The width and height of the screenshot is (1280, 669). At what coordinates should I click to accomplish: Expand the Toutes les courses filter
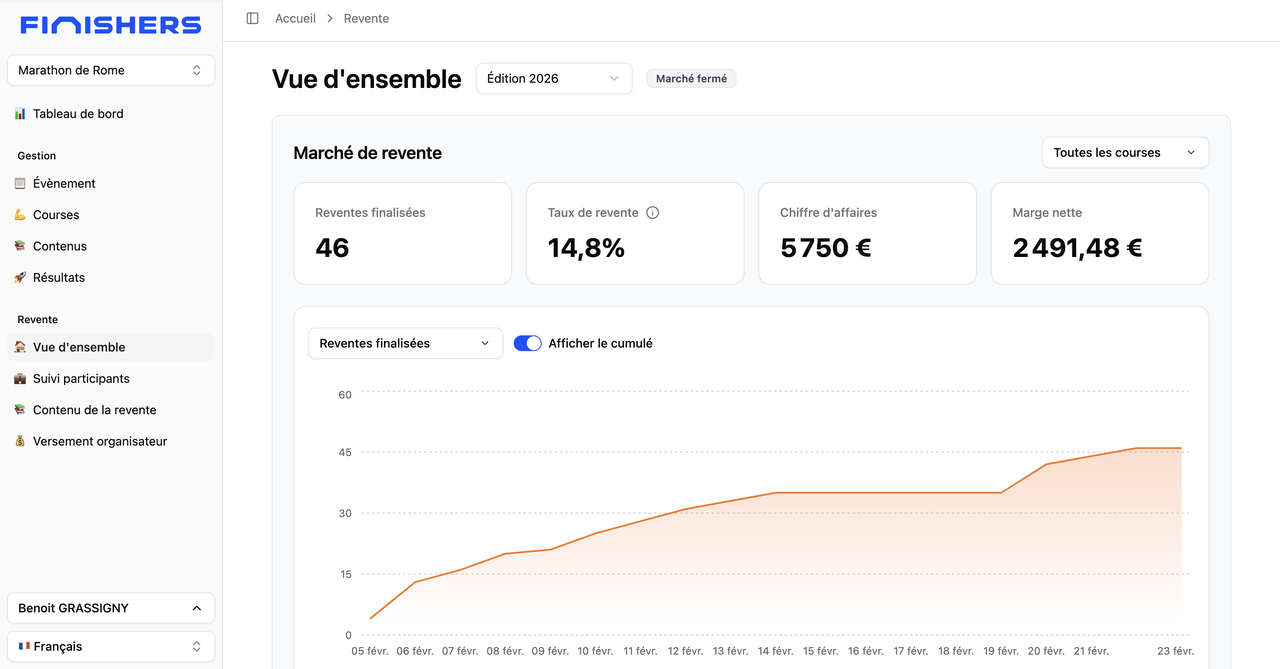(1125, 153)
